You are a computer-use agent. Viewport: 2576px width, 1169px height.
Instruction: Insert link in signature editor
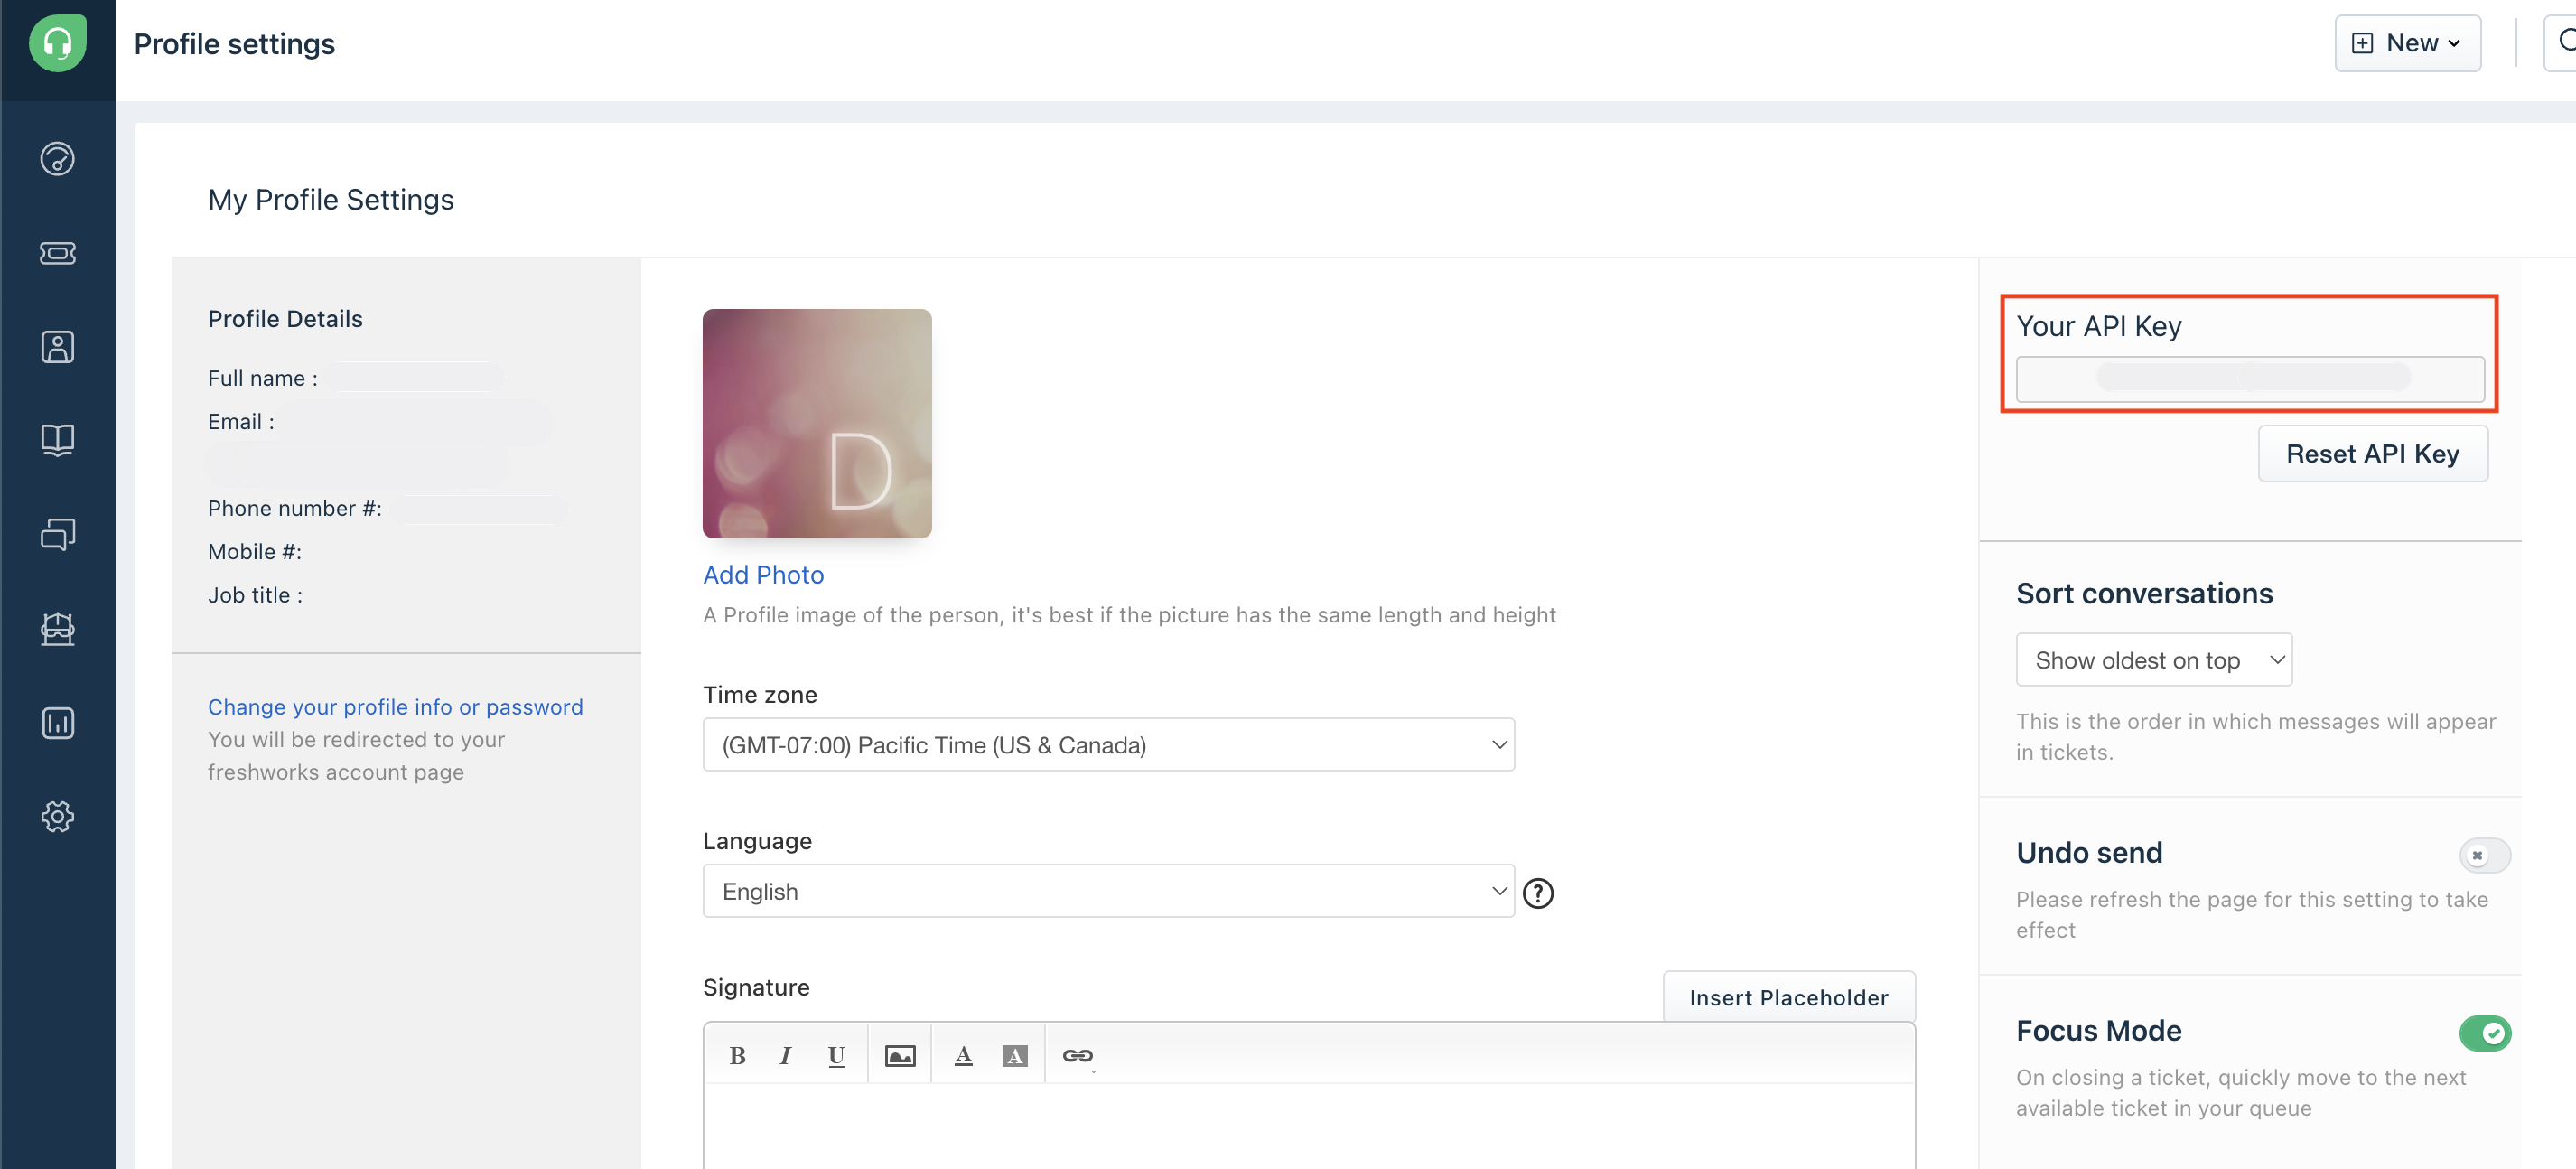(1077, 1055)
